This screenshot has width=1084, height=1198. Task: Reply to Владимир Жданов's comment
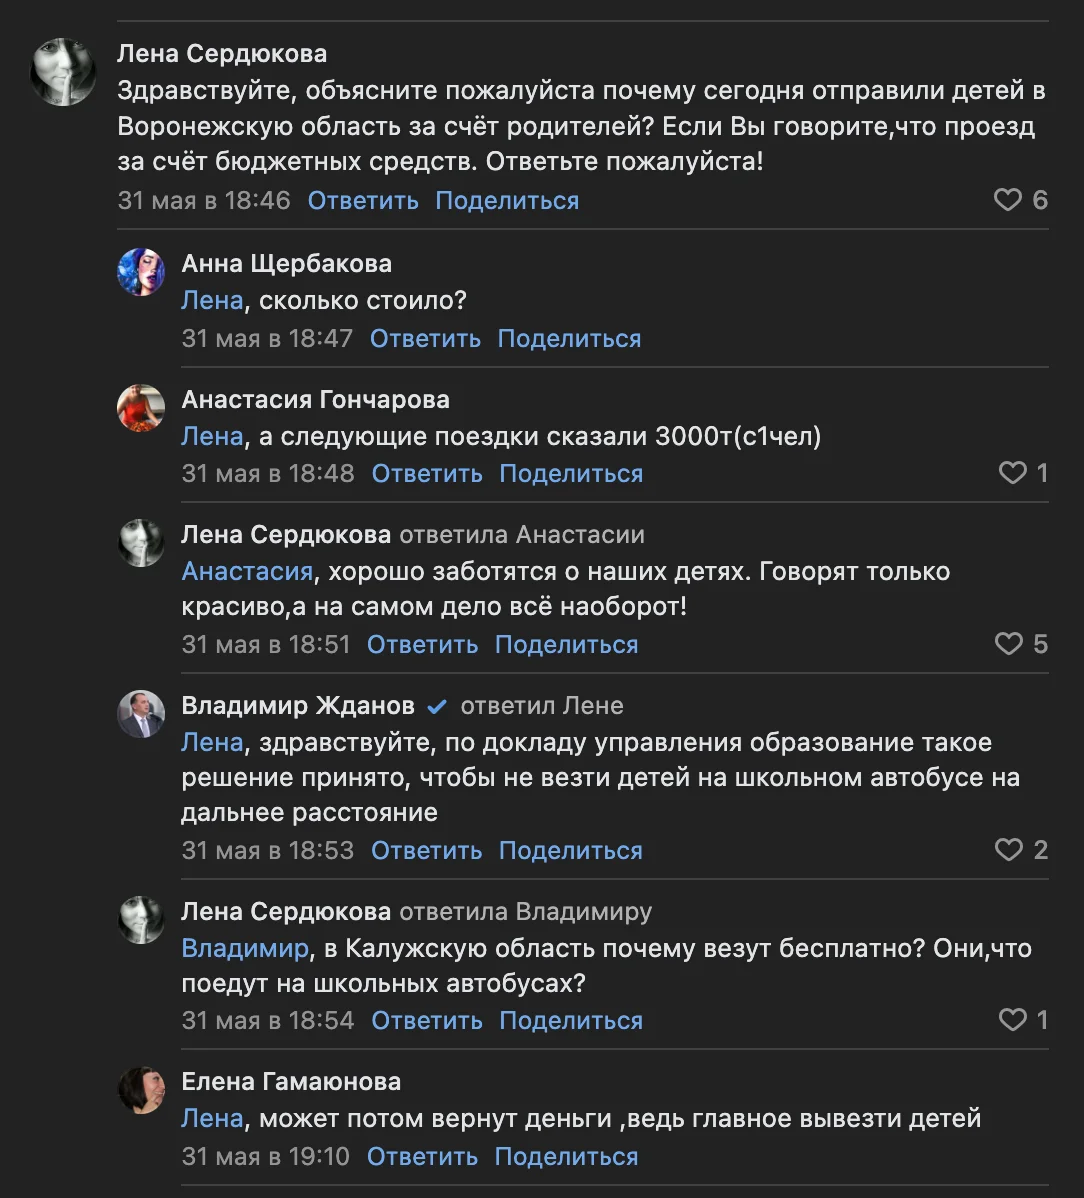pos(426,850)
